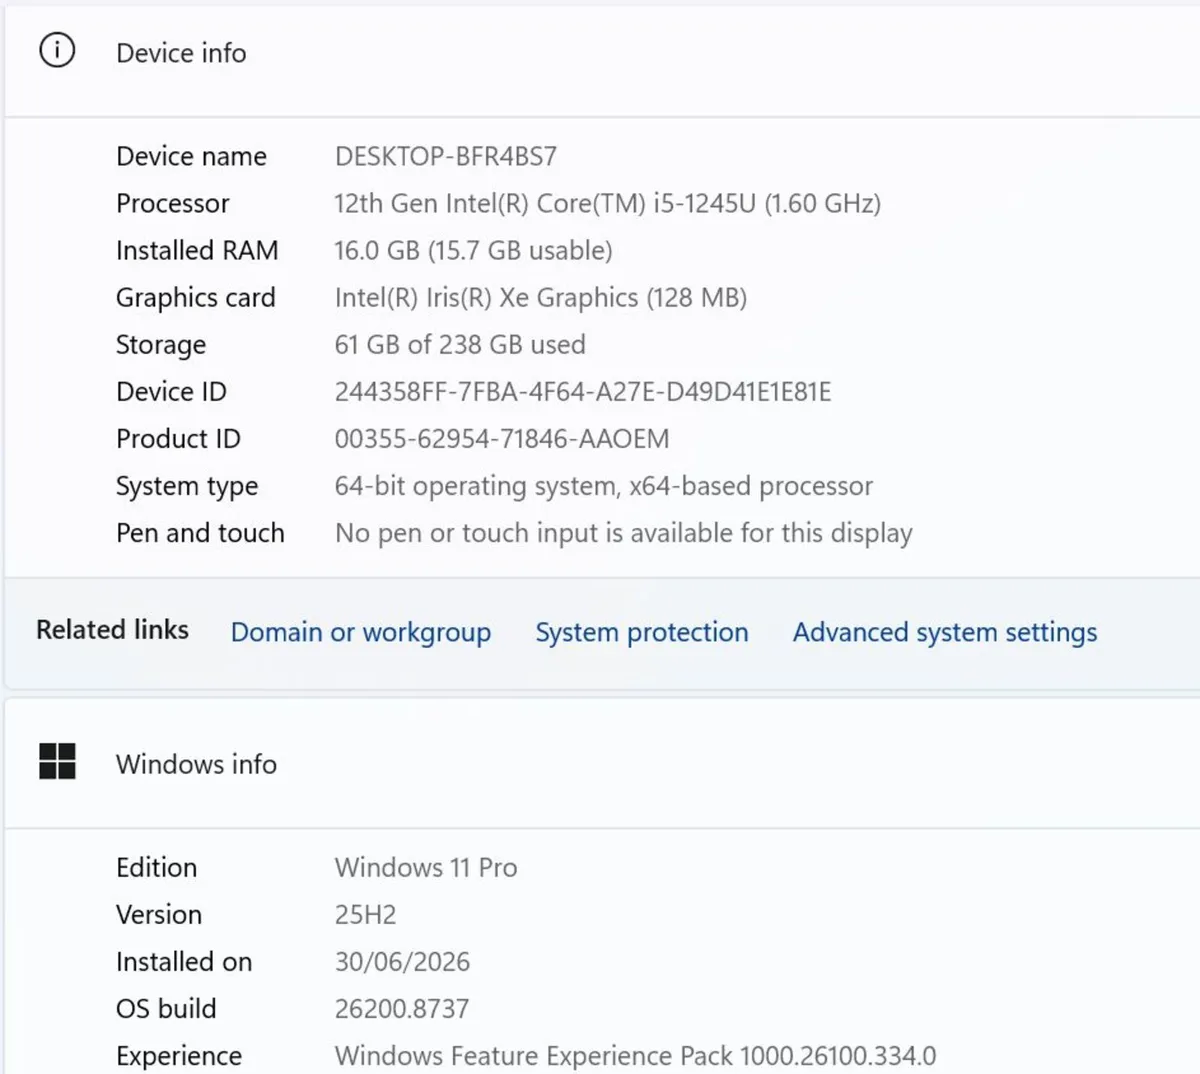The height and width of the screenshot is (1074, 1200).
Task: Click the Installed RAM label
Action: [x=197, y=250]
